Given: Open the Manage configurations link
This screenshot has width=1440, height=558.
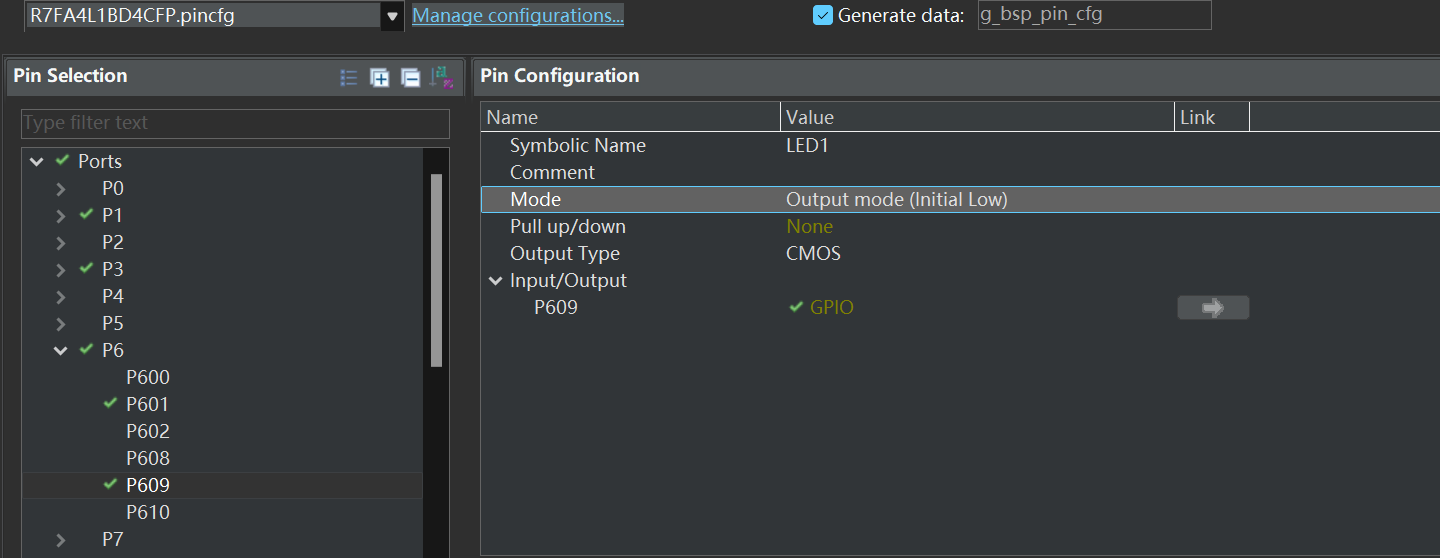Looking at the screenshot, I should 518,15.
